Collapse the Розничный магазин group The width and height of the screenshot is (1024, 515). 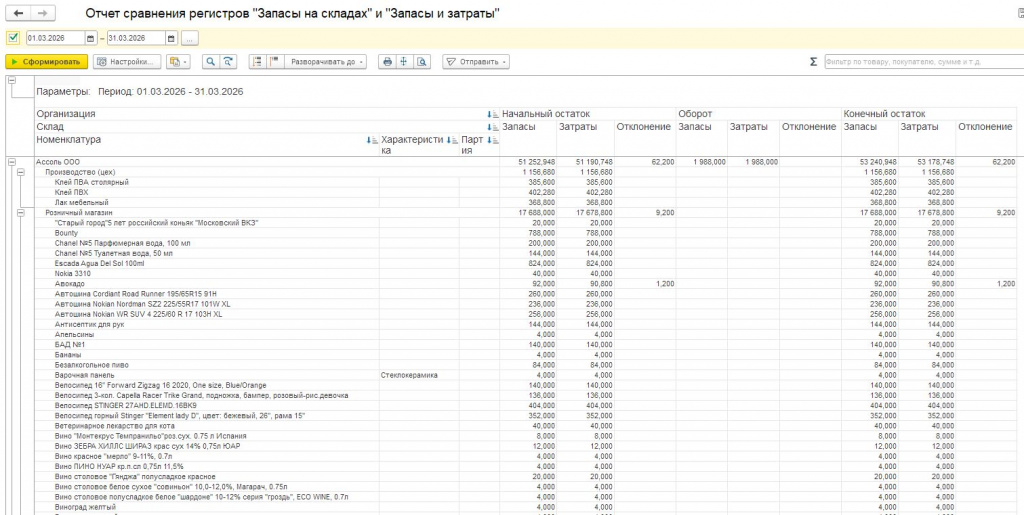point(20,213)
